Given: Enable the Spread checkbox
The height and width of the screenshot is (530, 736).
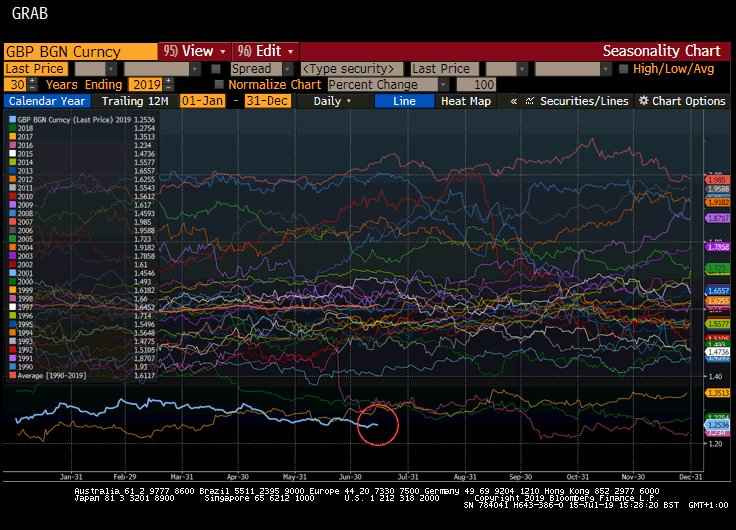Looking at the screenshot, I should (x=216, y=69).
